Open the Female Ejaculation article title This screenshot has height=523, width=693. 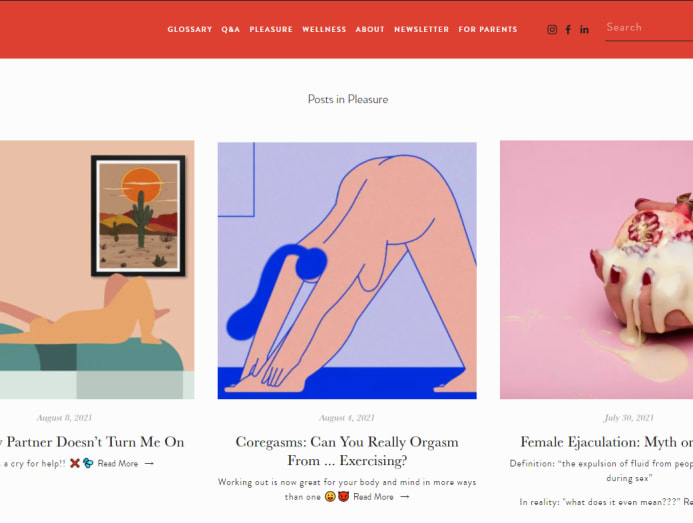[606, 442]
